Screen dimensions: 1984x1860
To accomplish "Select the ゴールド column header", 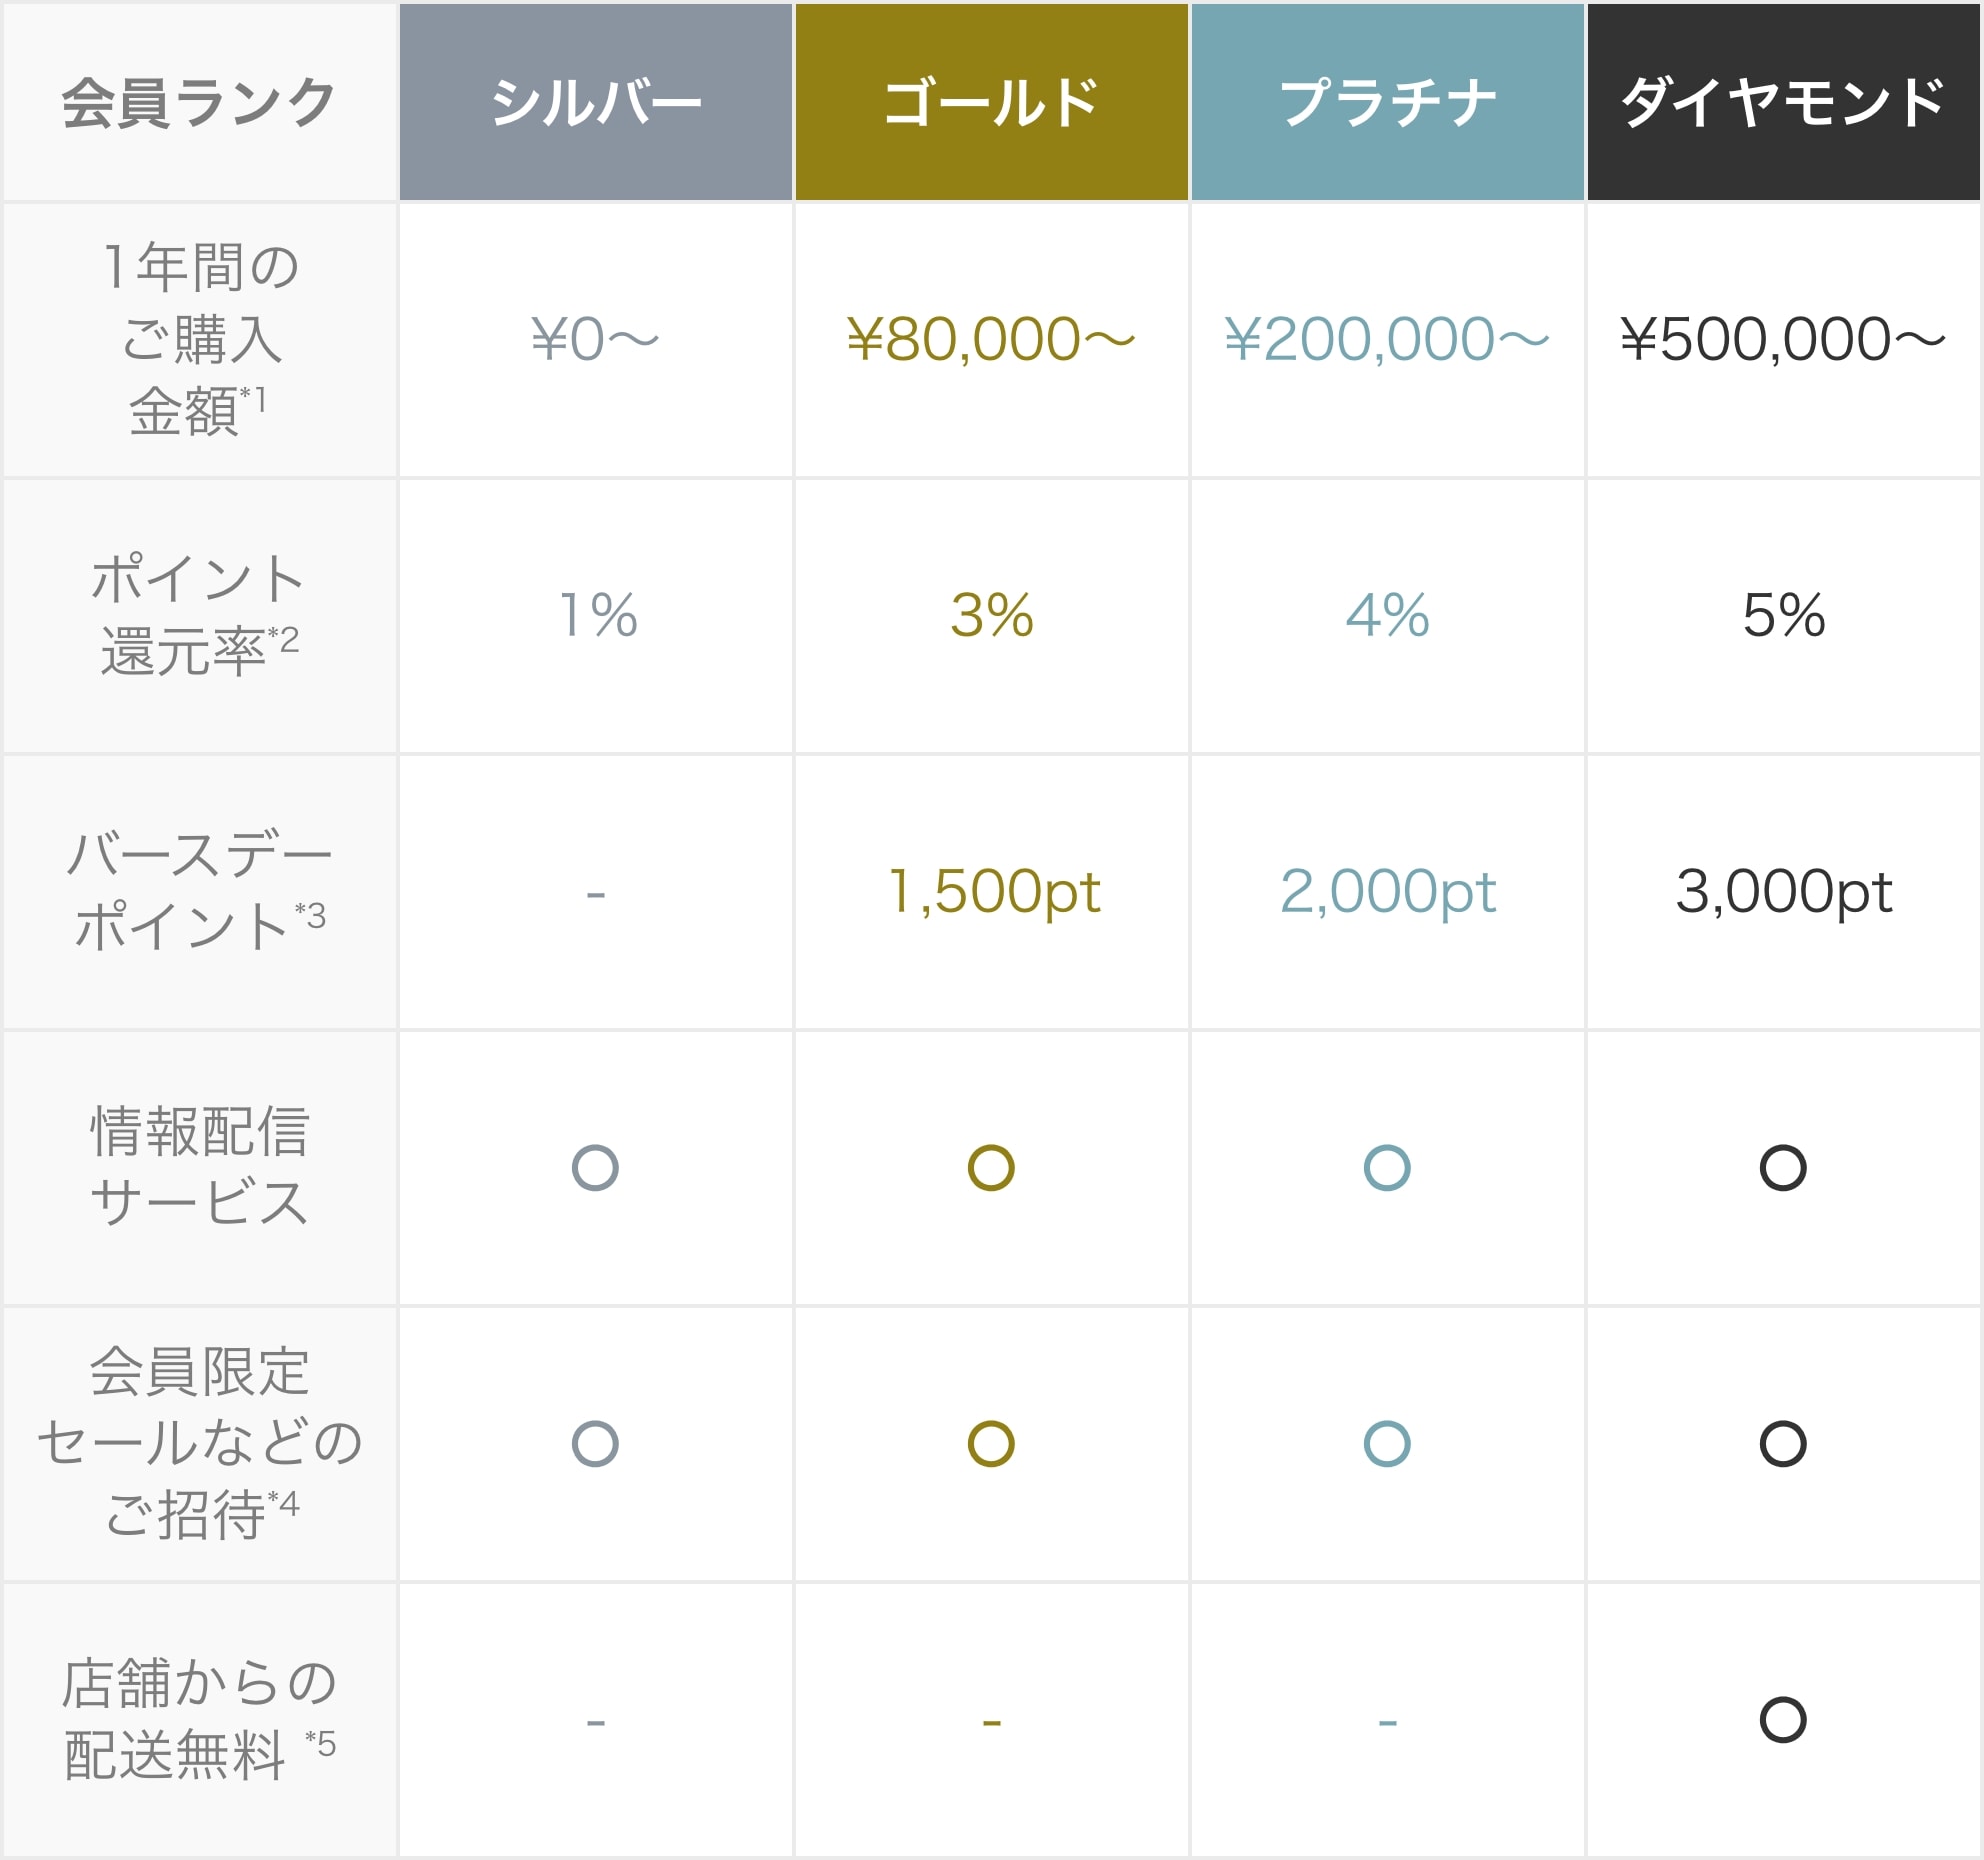I will point(991,102).
